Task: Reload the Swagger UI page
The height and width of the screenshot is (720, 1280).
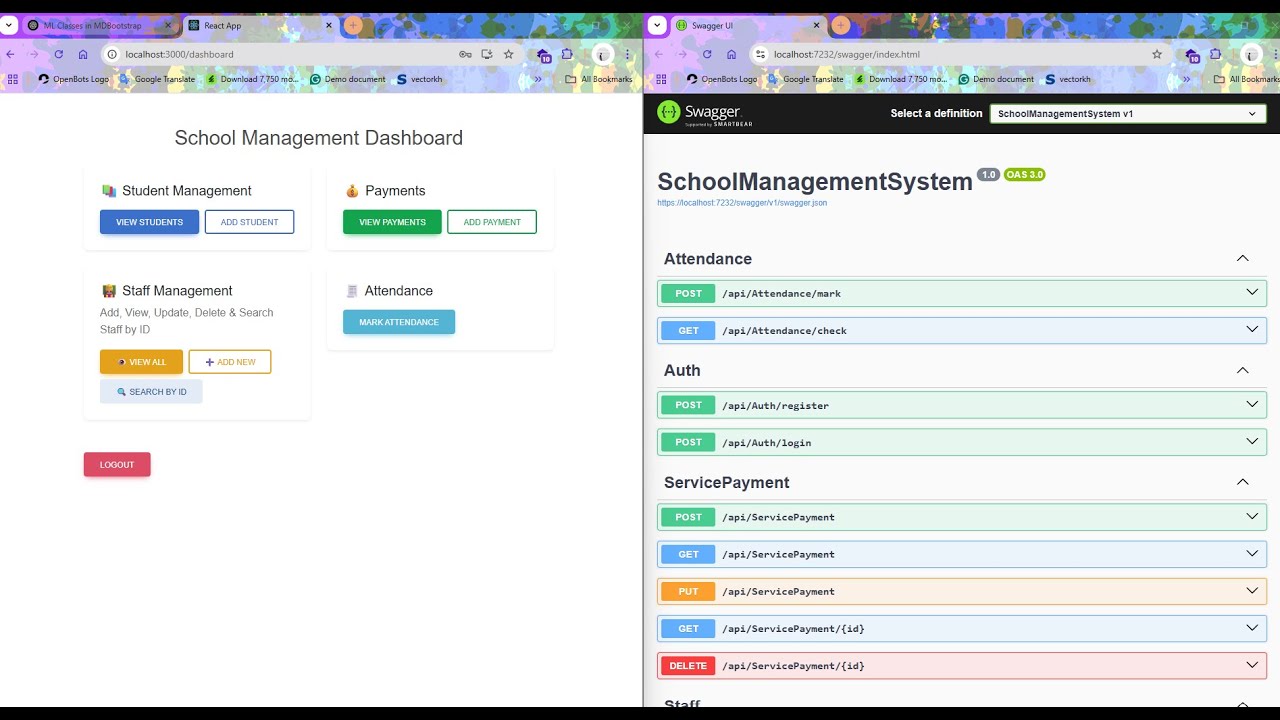Action: click(x=707, y=54)
